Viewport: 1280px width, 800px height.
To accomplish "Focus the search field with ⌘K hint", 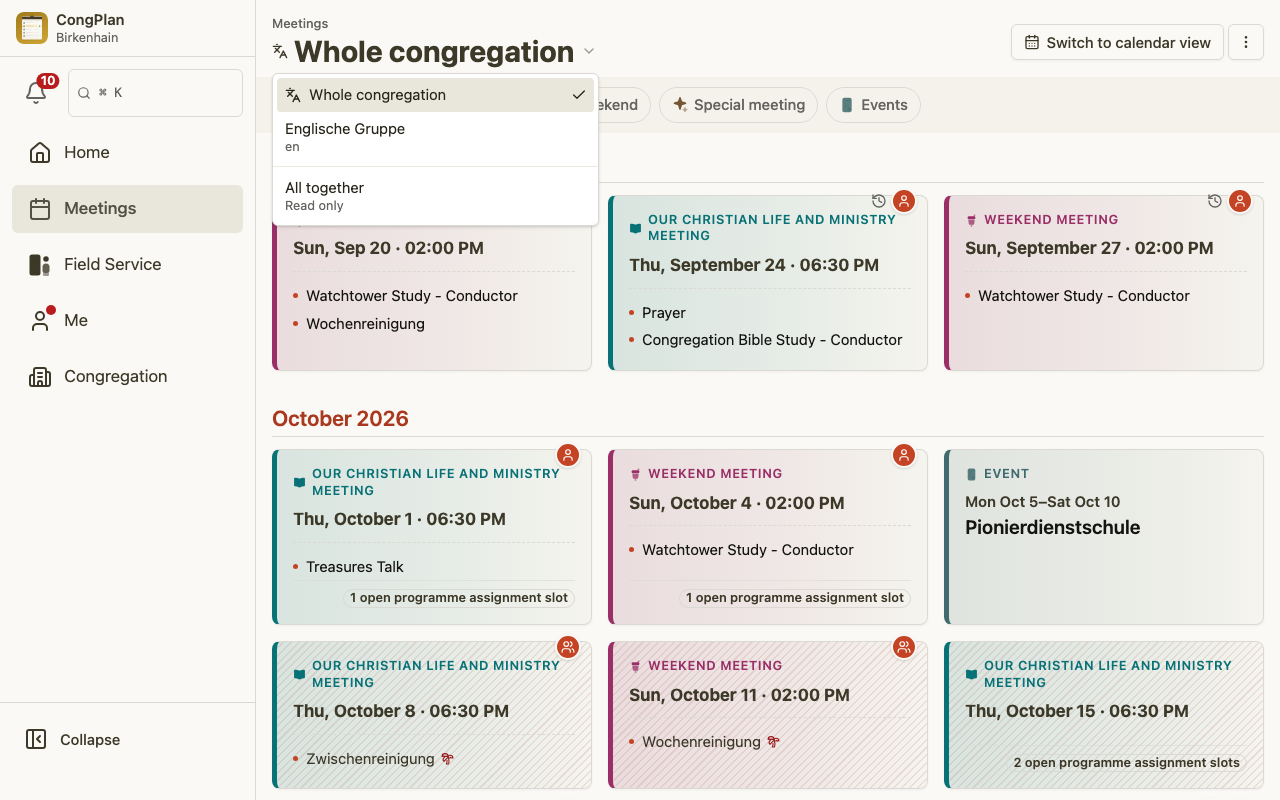I will [155, 93].
